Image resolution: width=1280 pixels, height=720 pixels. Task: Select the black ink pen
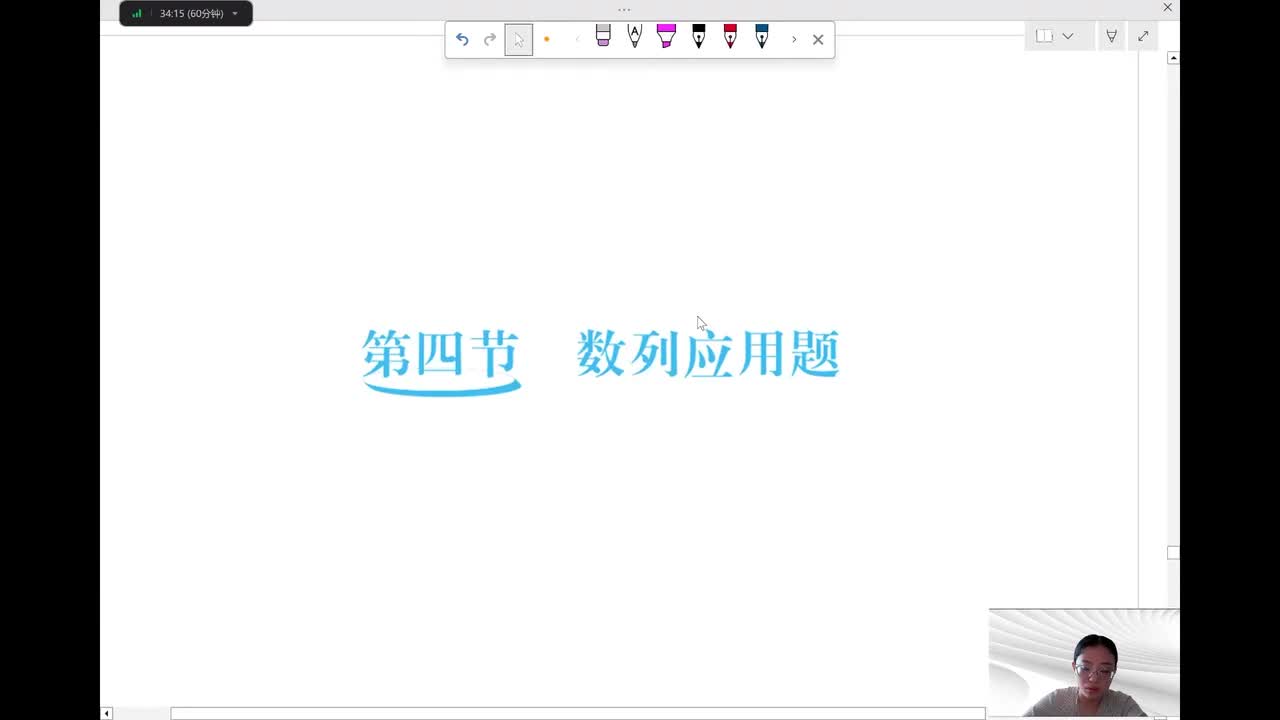pos(698,36)
